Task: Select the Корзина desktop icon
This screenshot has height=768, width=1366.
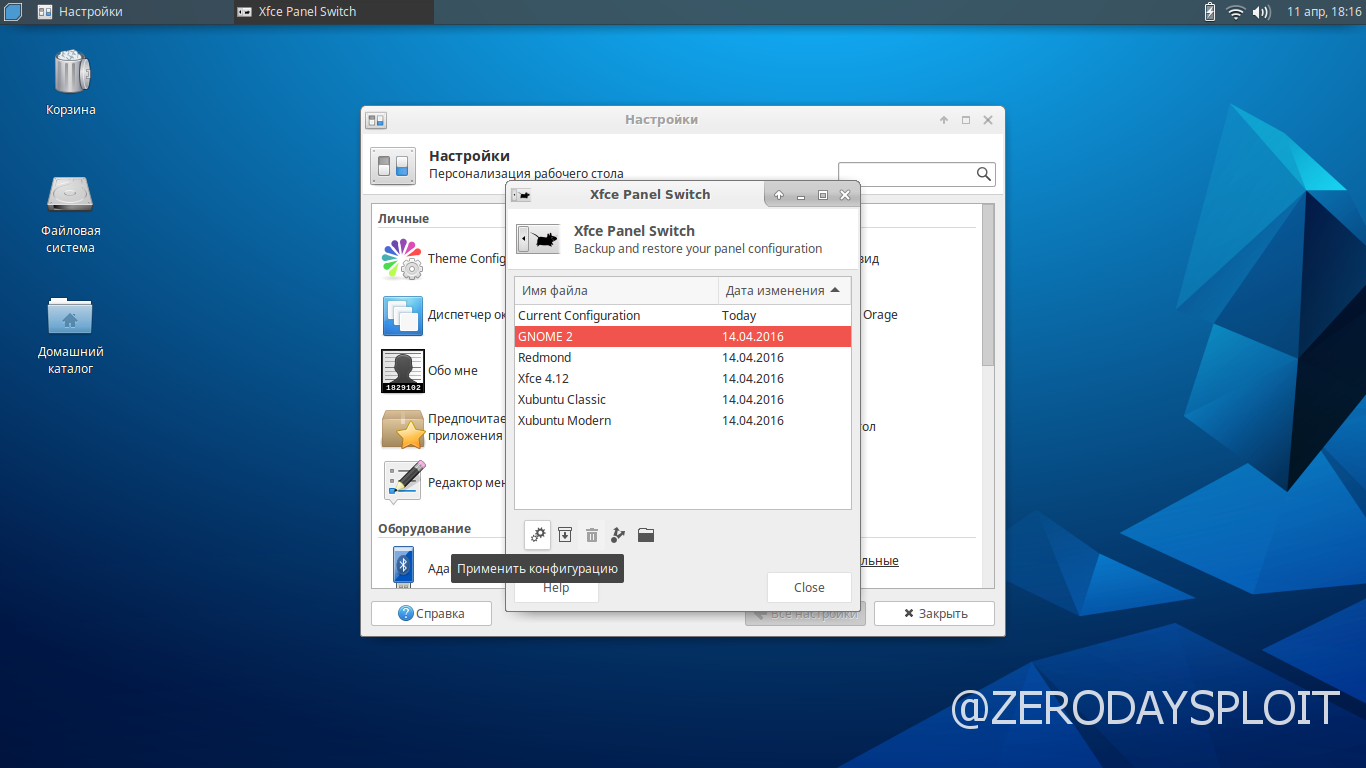Action: tap(70, 72)
